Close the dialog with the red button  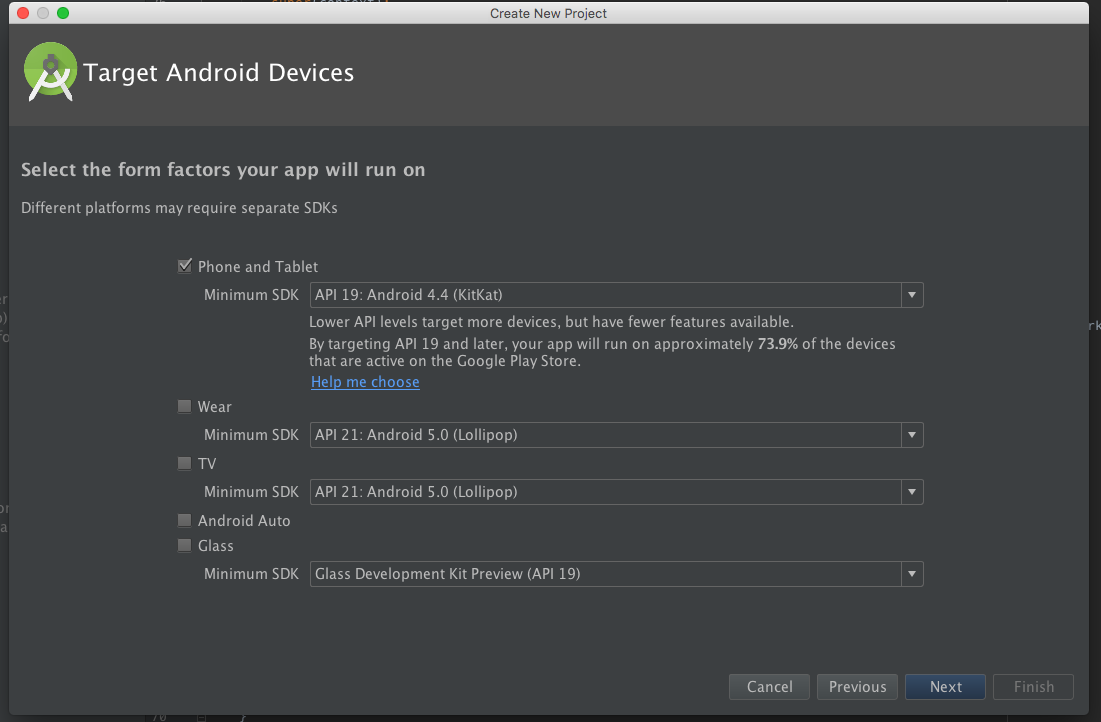point(22,13)
